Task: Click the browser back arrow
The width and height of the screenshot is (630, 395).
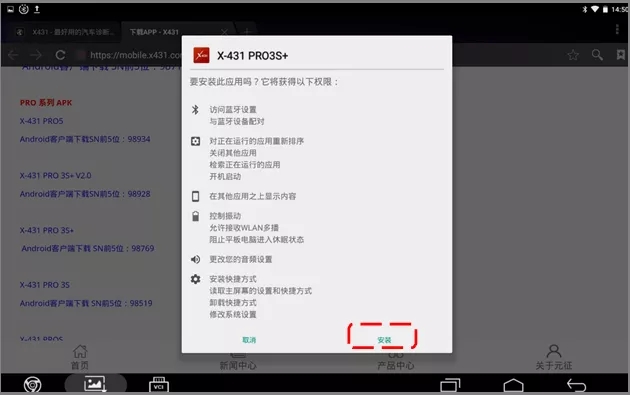Action: point(13,55)
